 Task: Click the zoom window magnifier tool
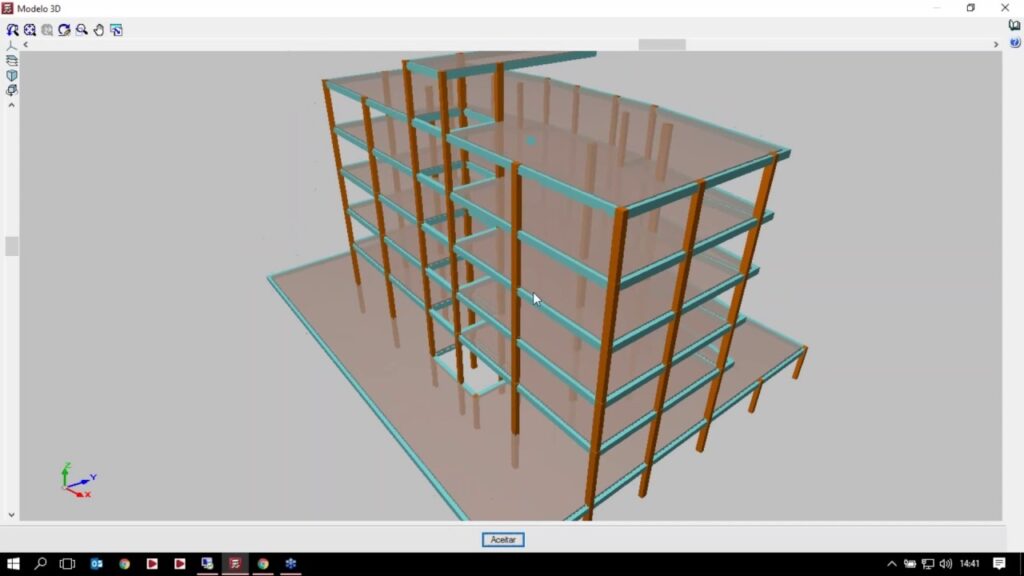(12, 30)
